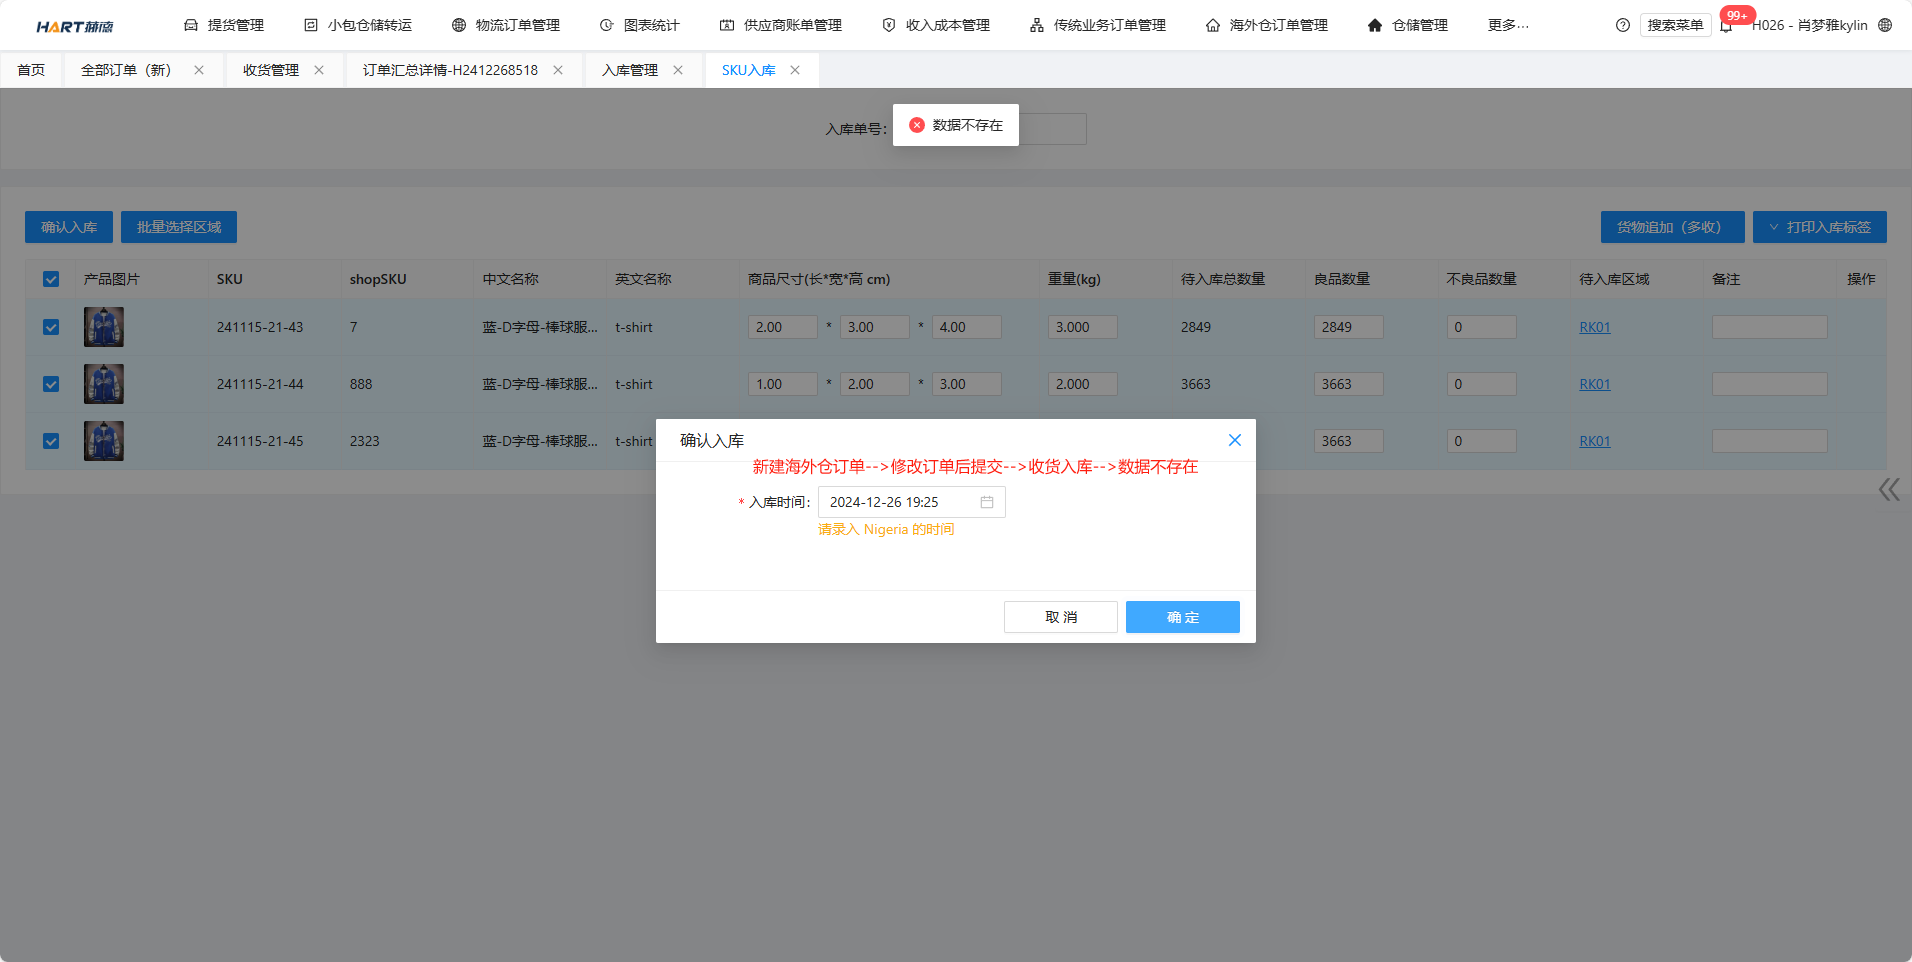This screenshot has height=962, width=1912.
Task: Switch to the 入库管理 tab
Action: pos(629,70)
